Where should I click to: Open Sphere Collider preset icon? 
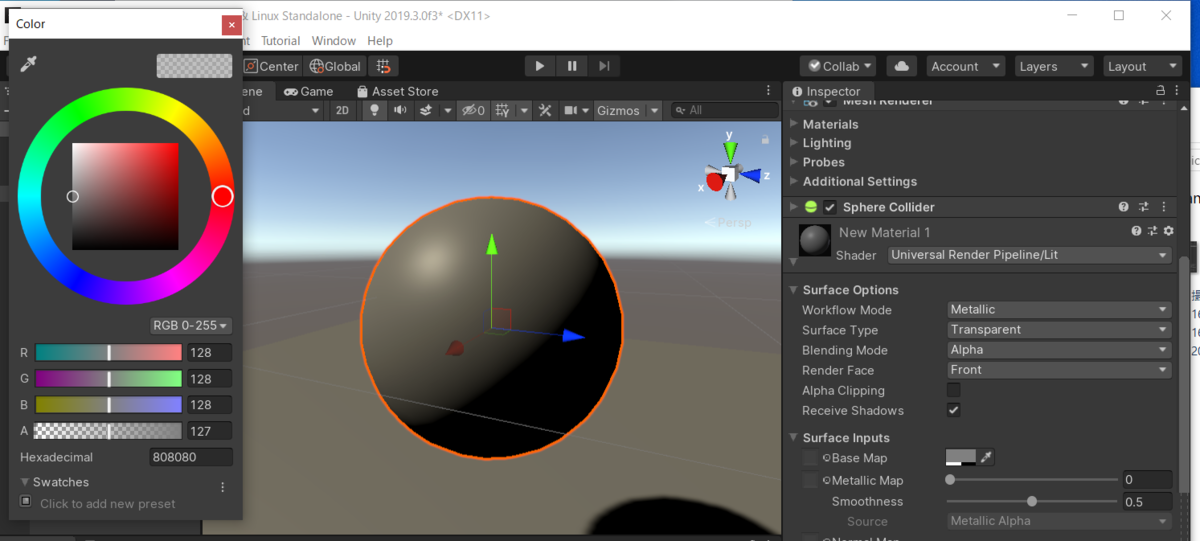[x=1144, y=207]
